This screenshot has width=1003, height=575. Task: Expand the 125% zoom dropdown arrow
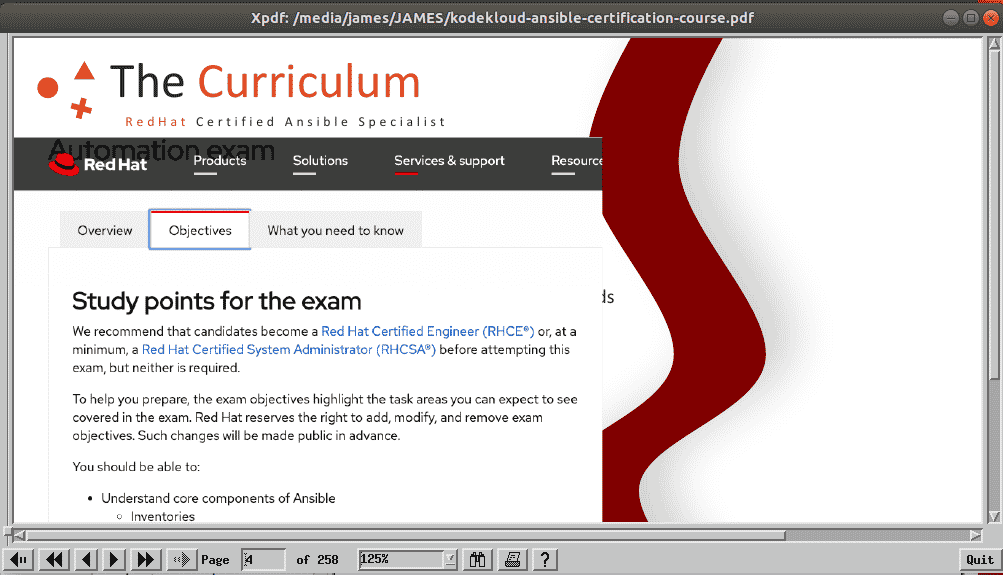click(450, 560)
